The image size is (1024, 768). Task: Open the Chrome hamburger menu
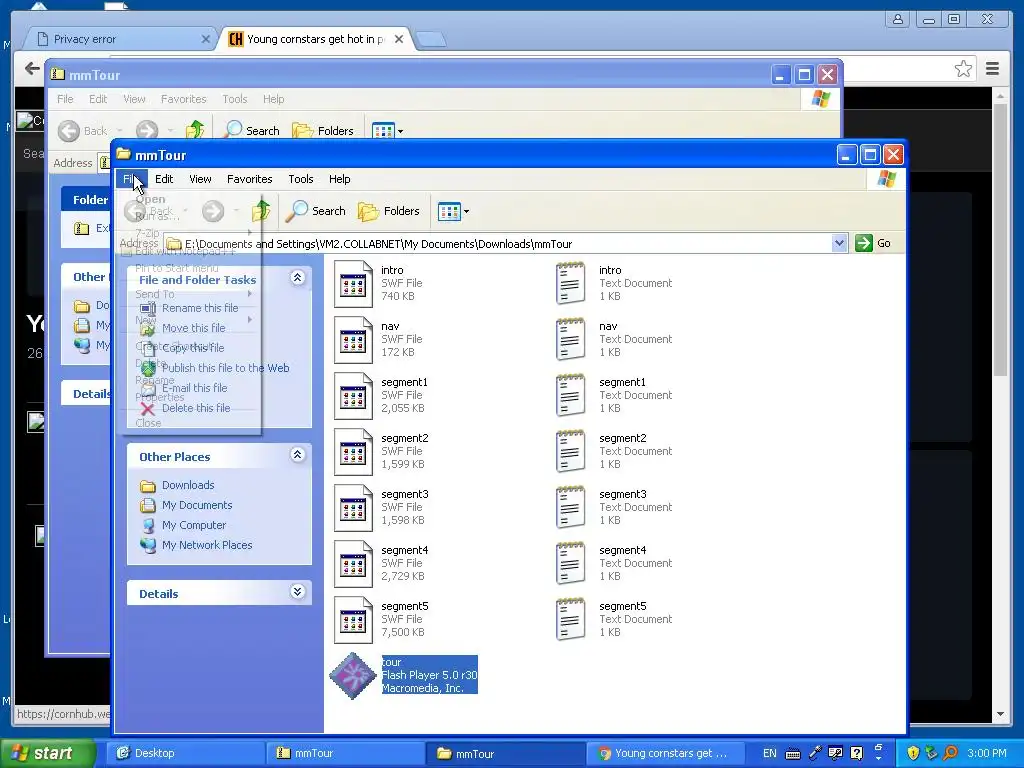[993, 69]
